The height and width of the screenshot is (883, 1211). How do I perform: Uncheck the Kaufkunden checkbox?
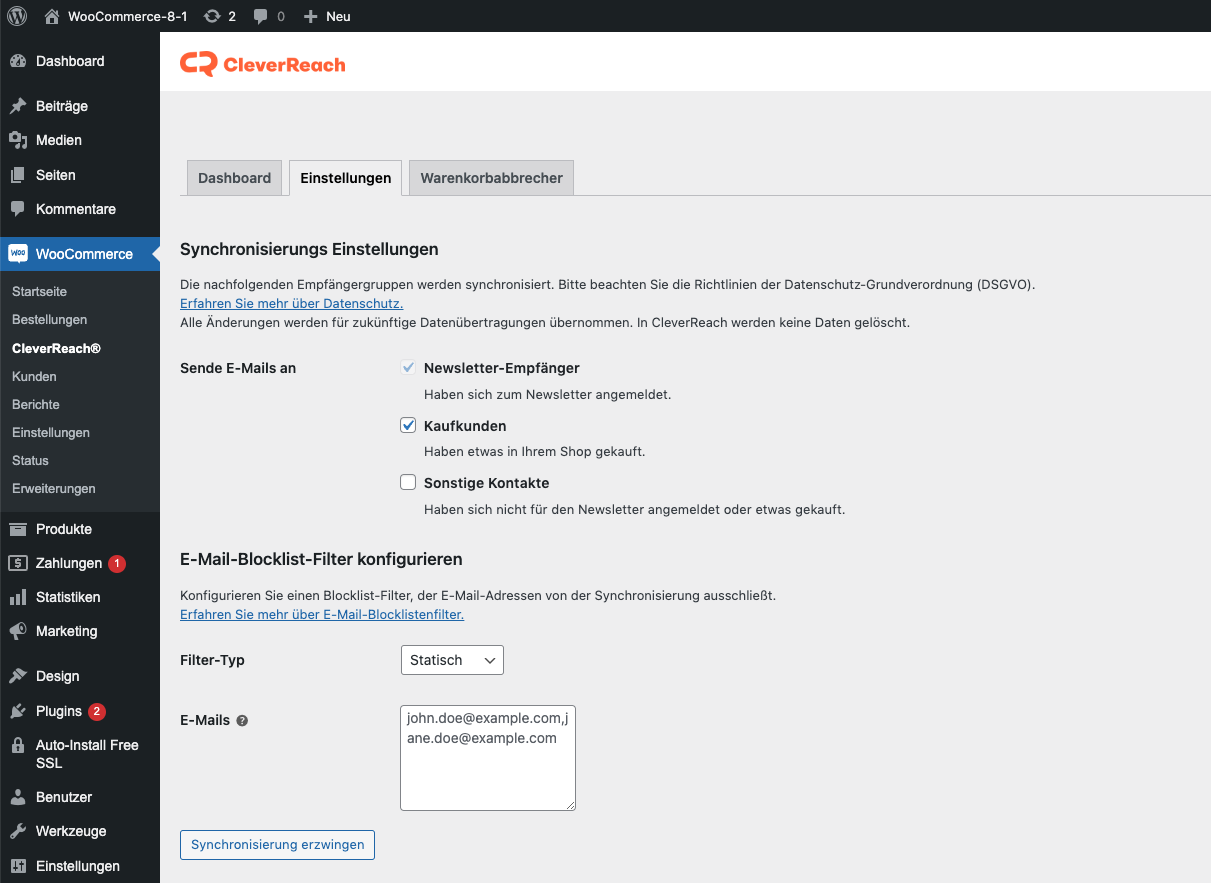(408, 425)
